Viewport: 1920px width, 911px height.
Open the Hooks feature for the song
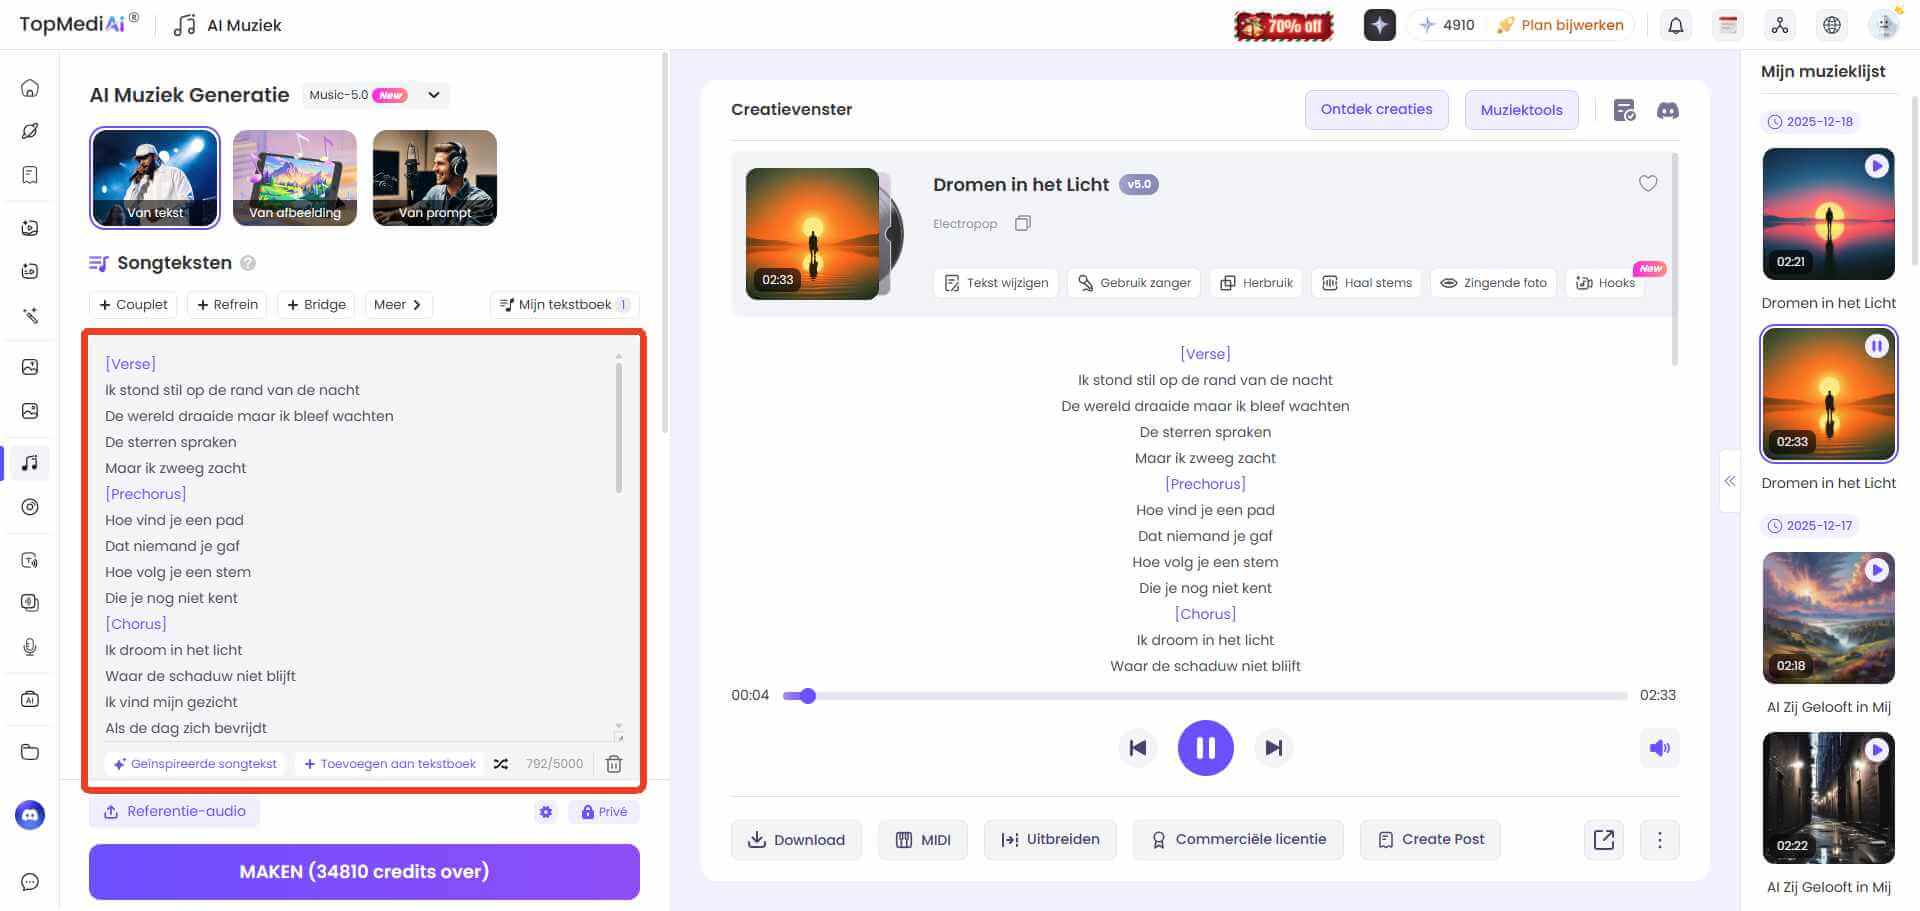[x=1605, y=283]
